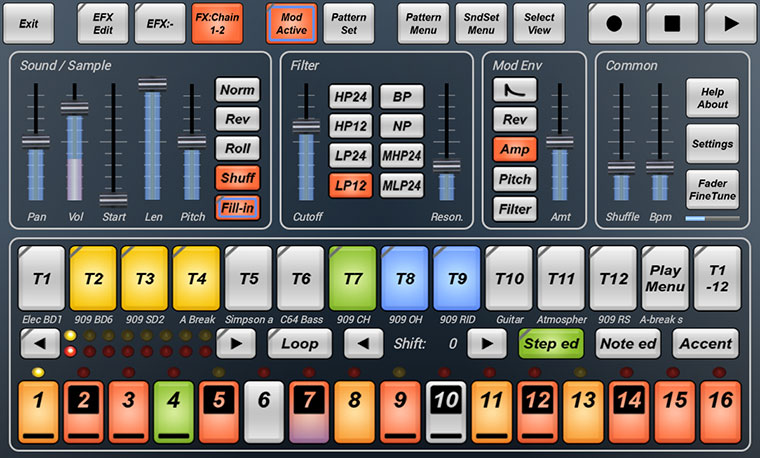Tap the green T7 track pad
760x458 pixels.
pos(352,278)
